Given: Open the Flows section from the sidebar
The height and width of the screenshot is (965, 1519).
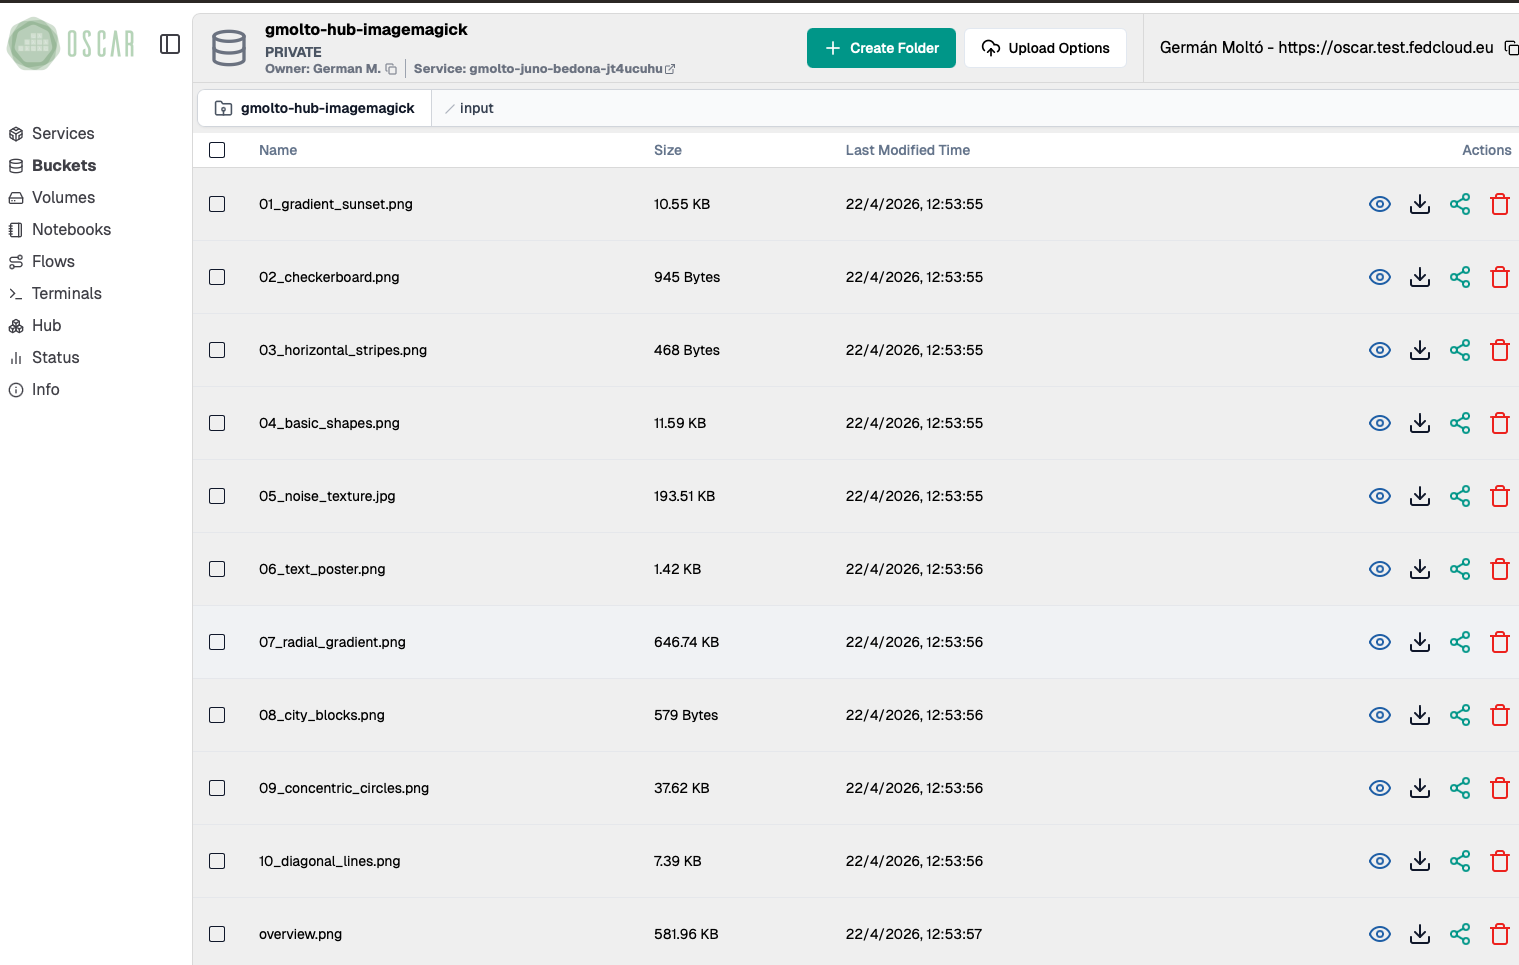Looking at the screenshot, I should tap(54, 261).
